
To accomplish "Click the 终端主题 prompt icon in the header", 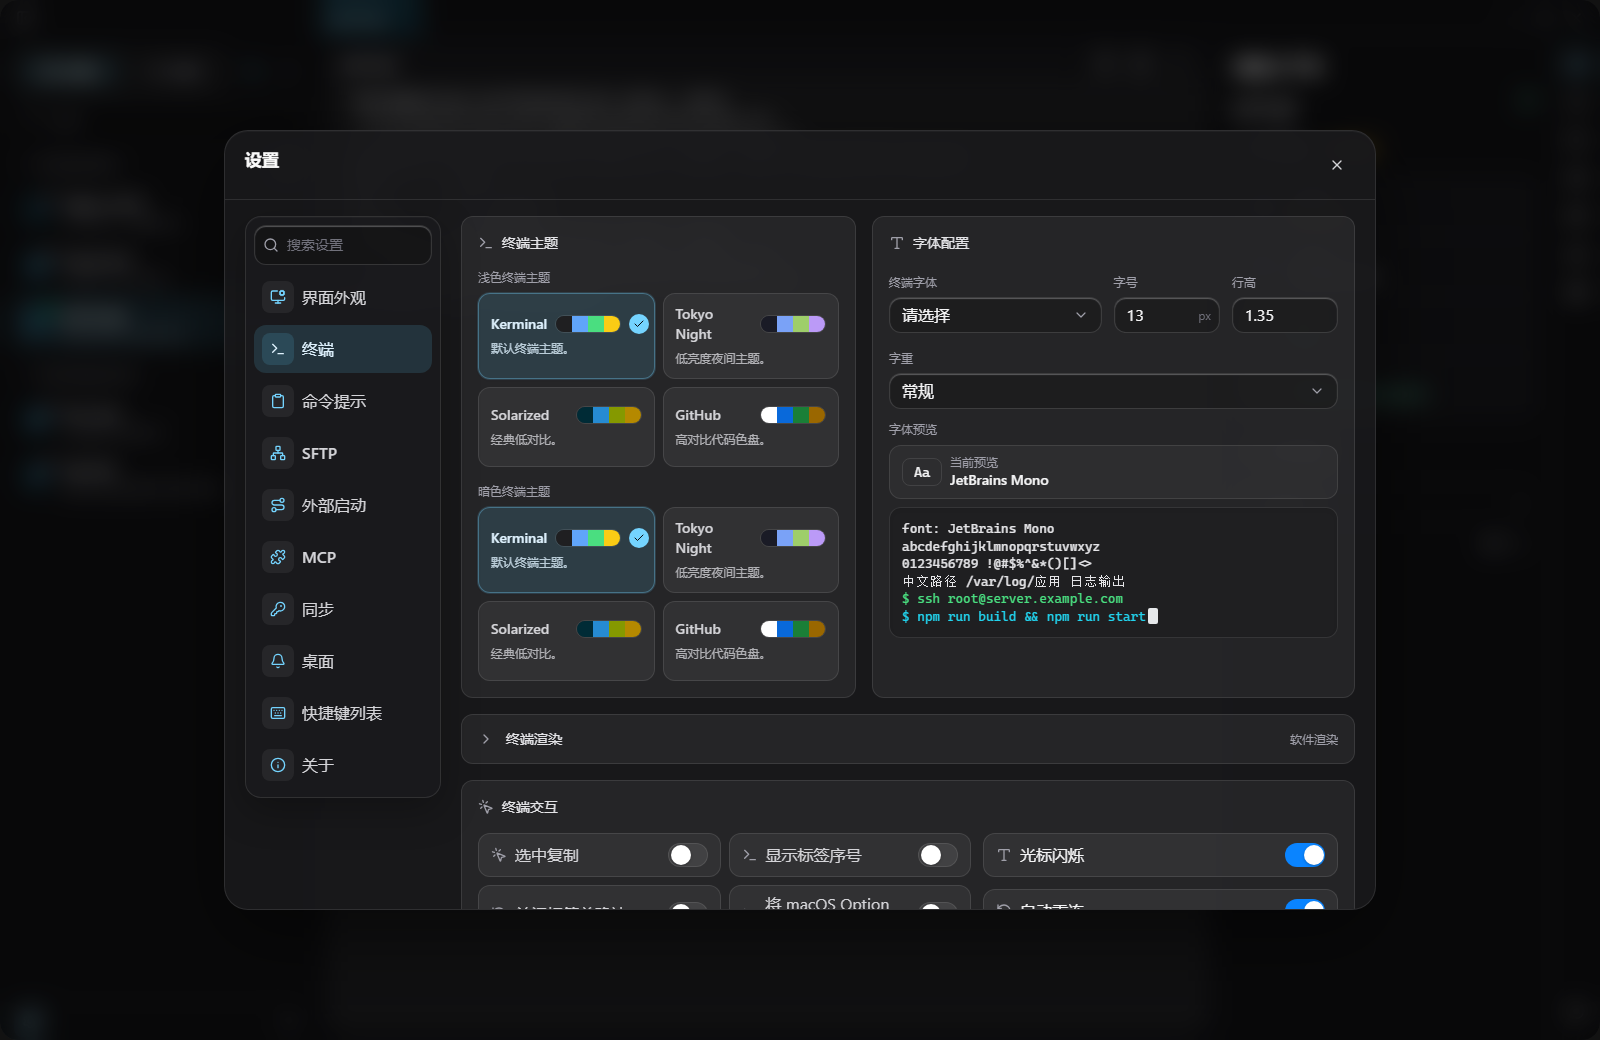I will click(x=485, y=243).
